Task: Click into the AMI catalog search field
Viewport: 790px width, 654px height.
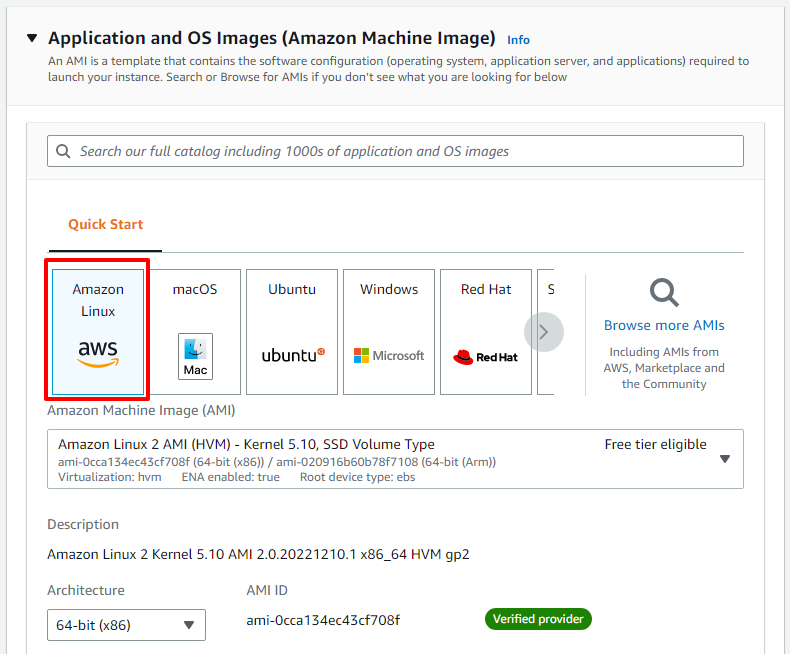Action: coord(395,151)
